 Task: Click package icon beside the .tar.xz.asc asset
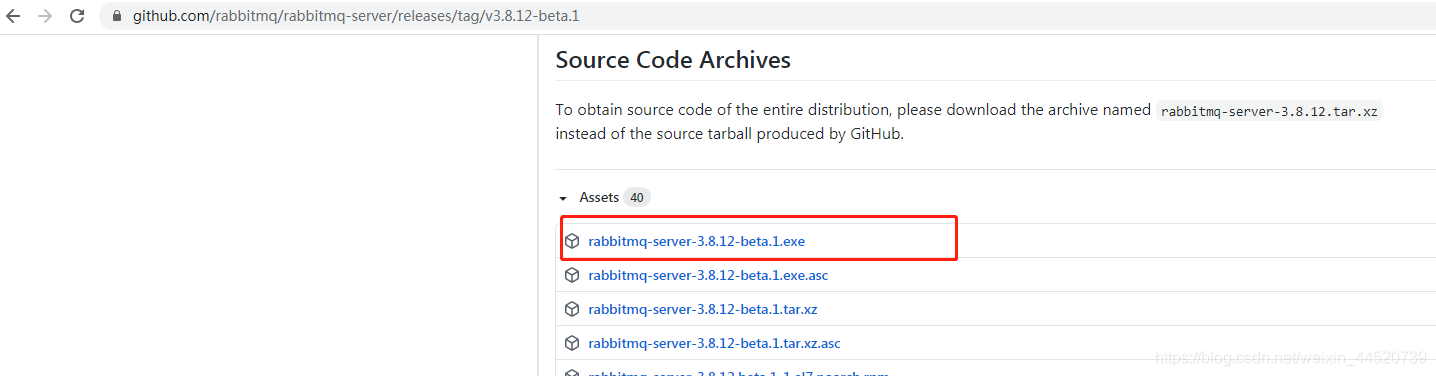(x=572, y=343)
